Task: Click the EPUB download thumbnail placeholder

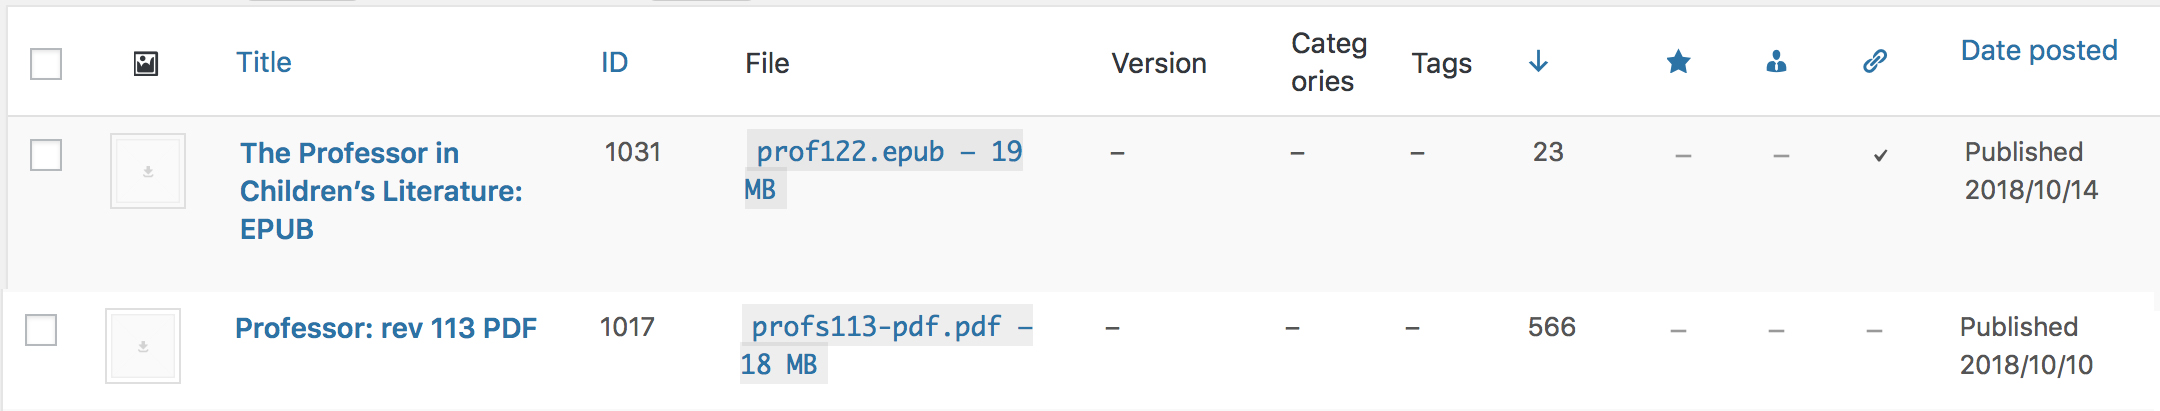Action: (x=148, y=171)
